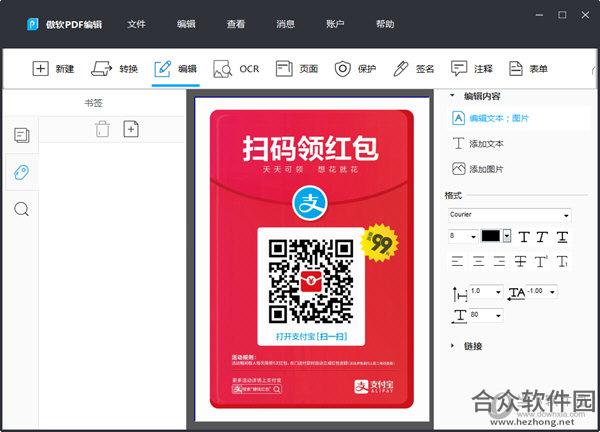
Task: Add a new bookmark
Action: 131,129
